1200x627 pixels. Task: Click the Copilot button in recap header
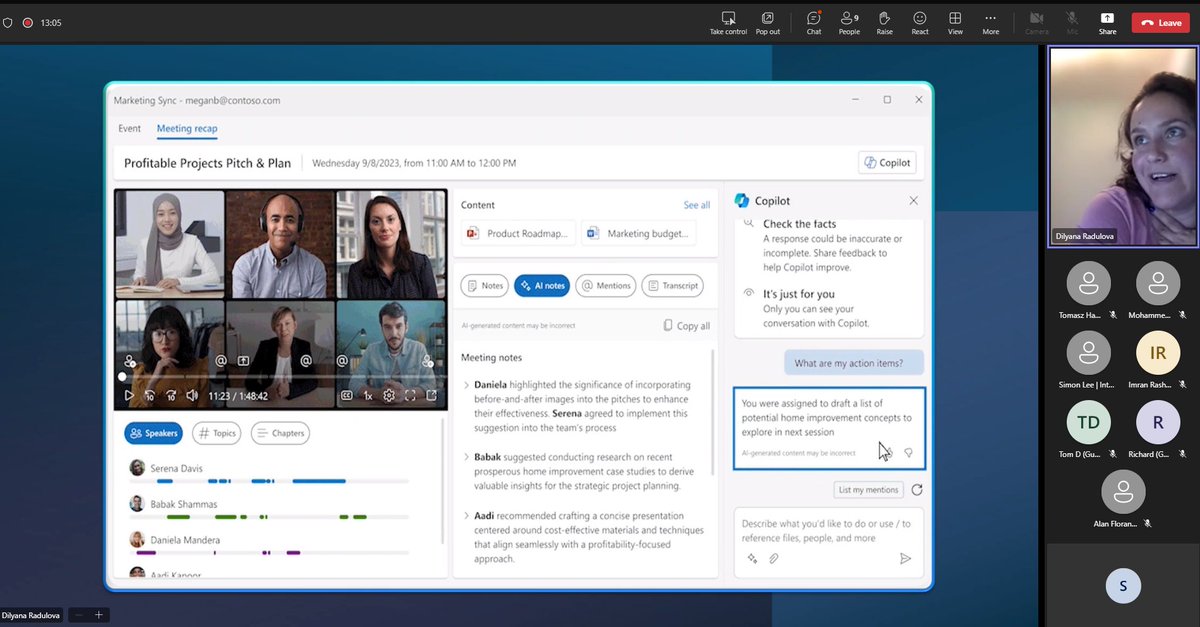click(887, 162)
